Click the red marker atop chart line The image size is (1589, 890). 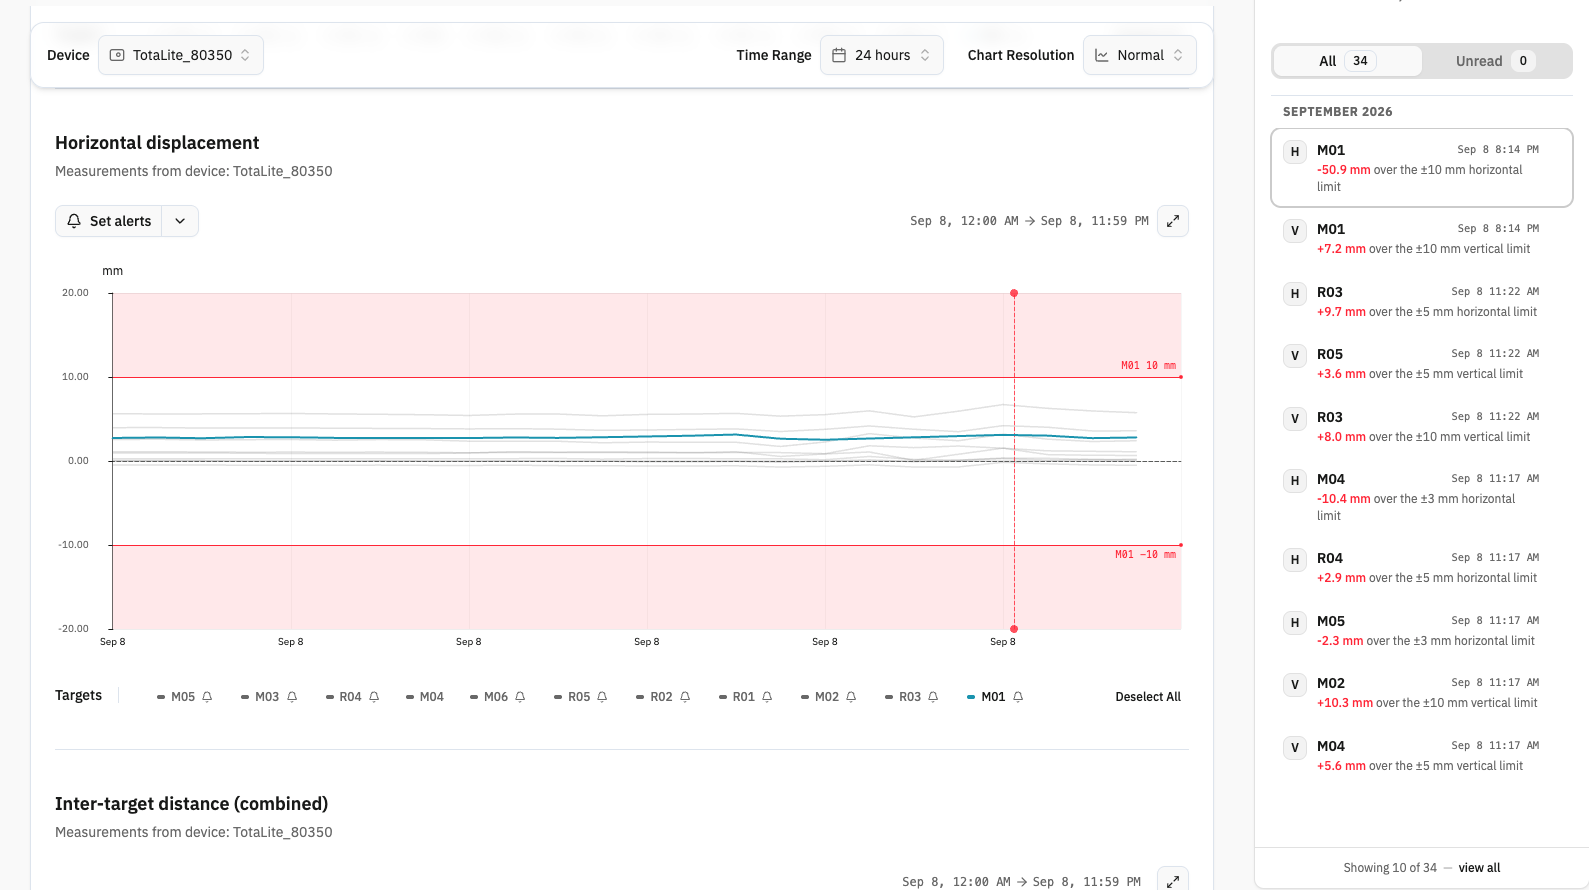(x=1014, y=293)
